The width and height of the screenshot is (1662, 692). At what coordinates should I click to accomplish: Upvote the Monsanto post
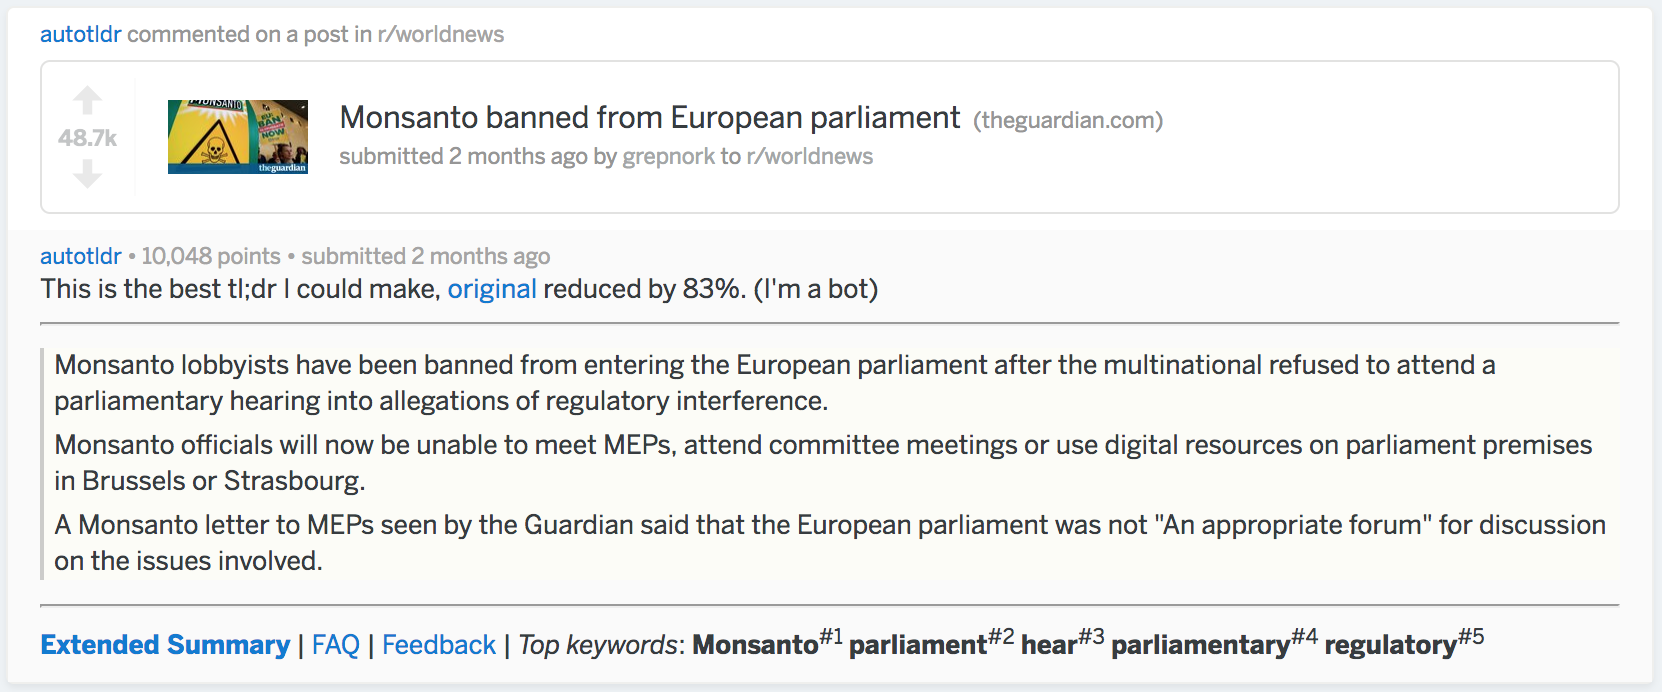pos(88,100)
